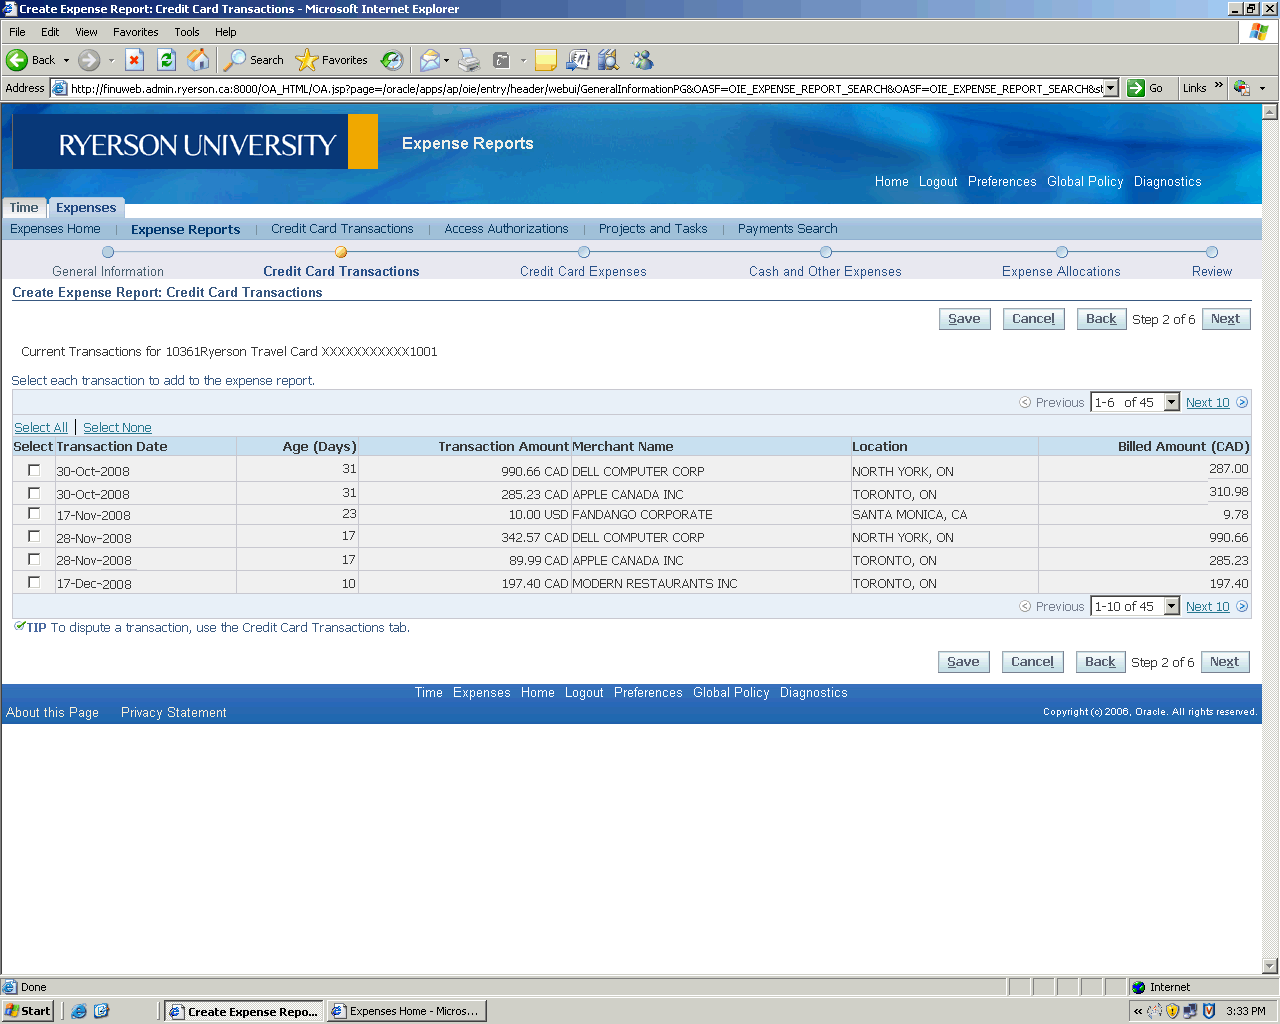
Task: Click the Print toolbar icon
Action: (x=469, y=60)
